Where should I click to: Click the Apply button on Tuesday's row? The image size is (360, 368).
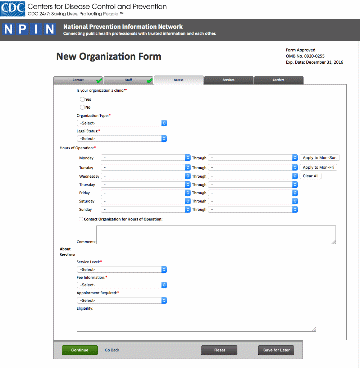click(319, 167)
